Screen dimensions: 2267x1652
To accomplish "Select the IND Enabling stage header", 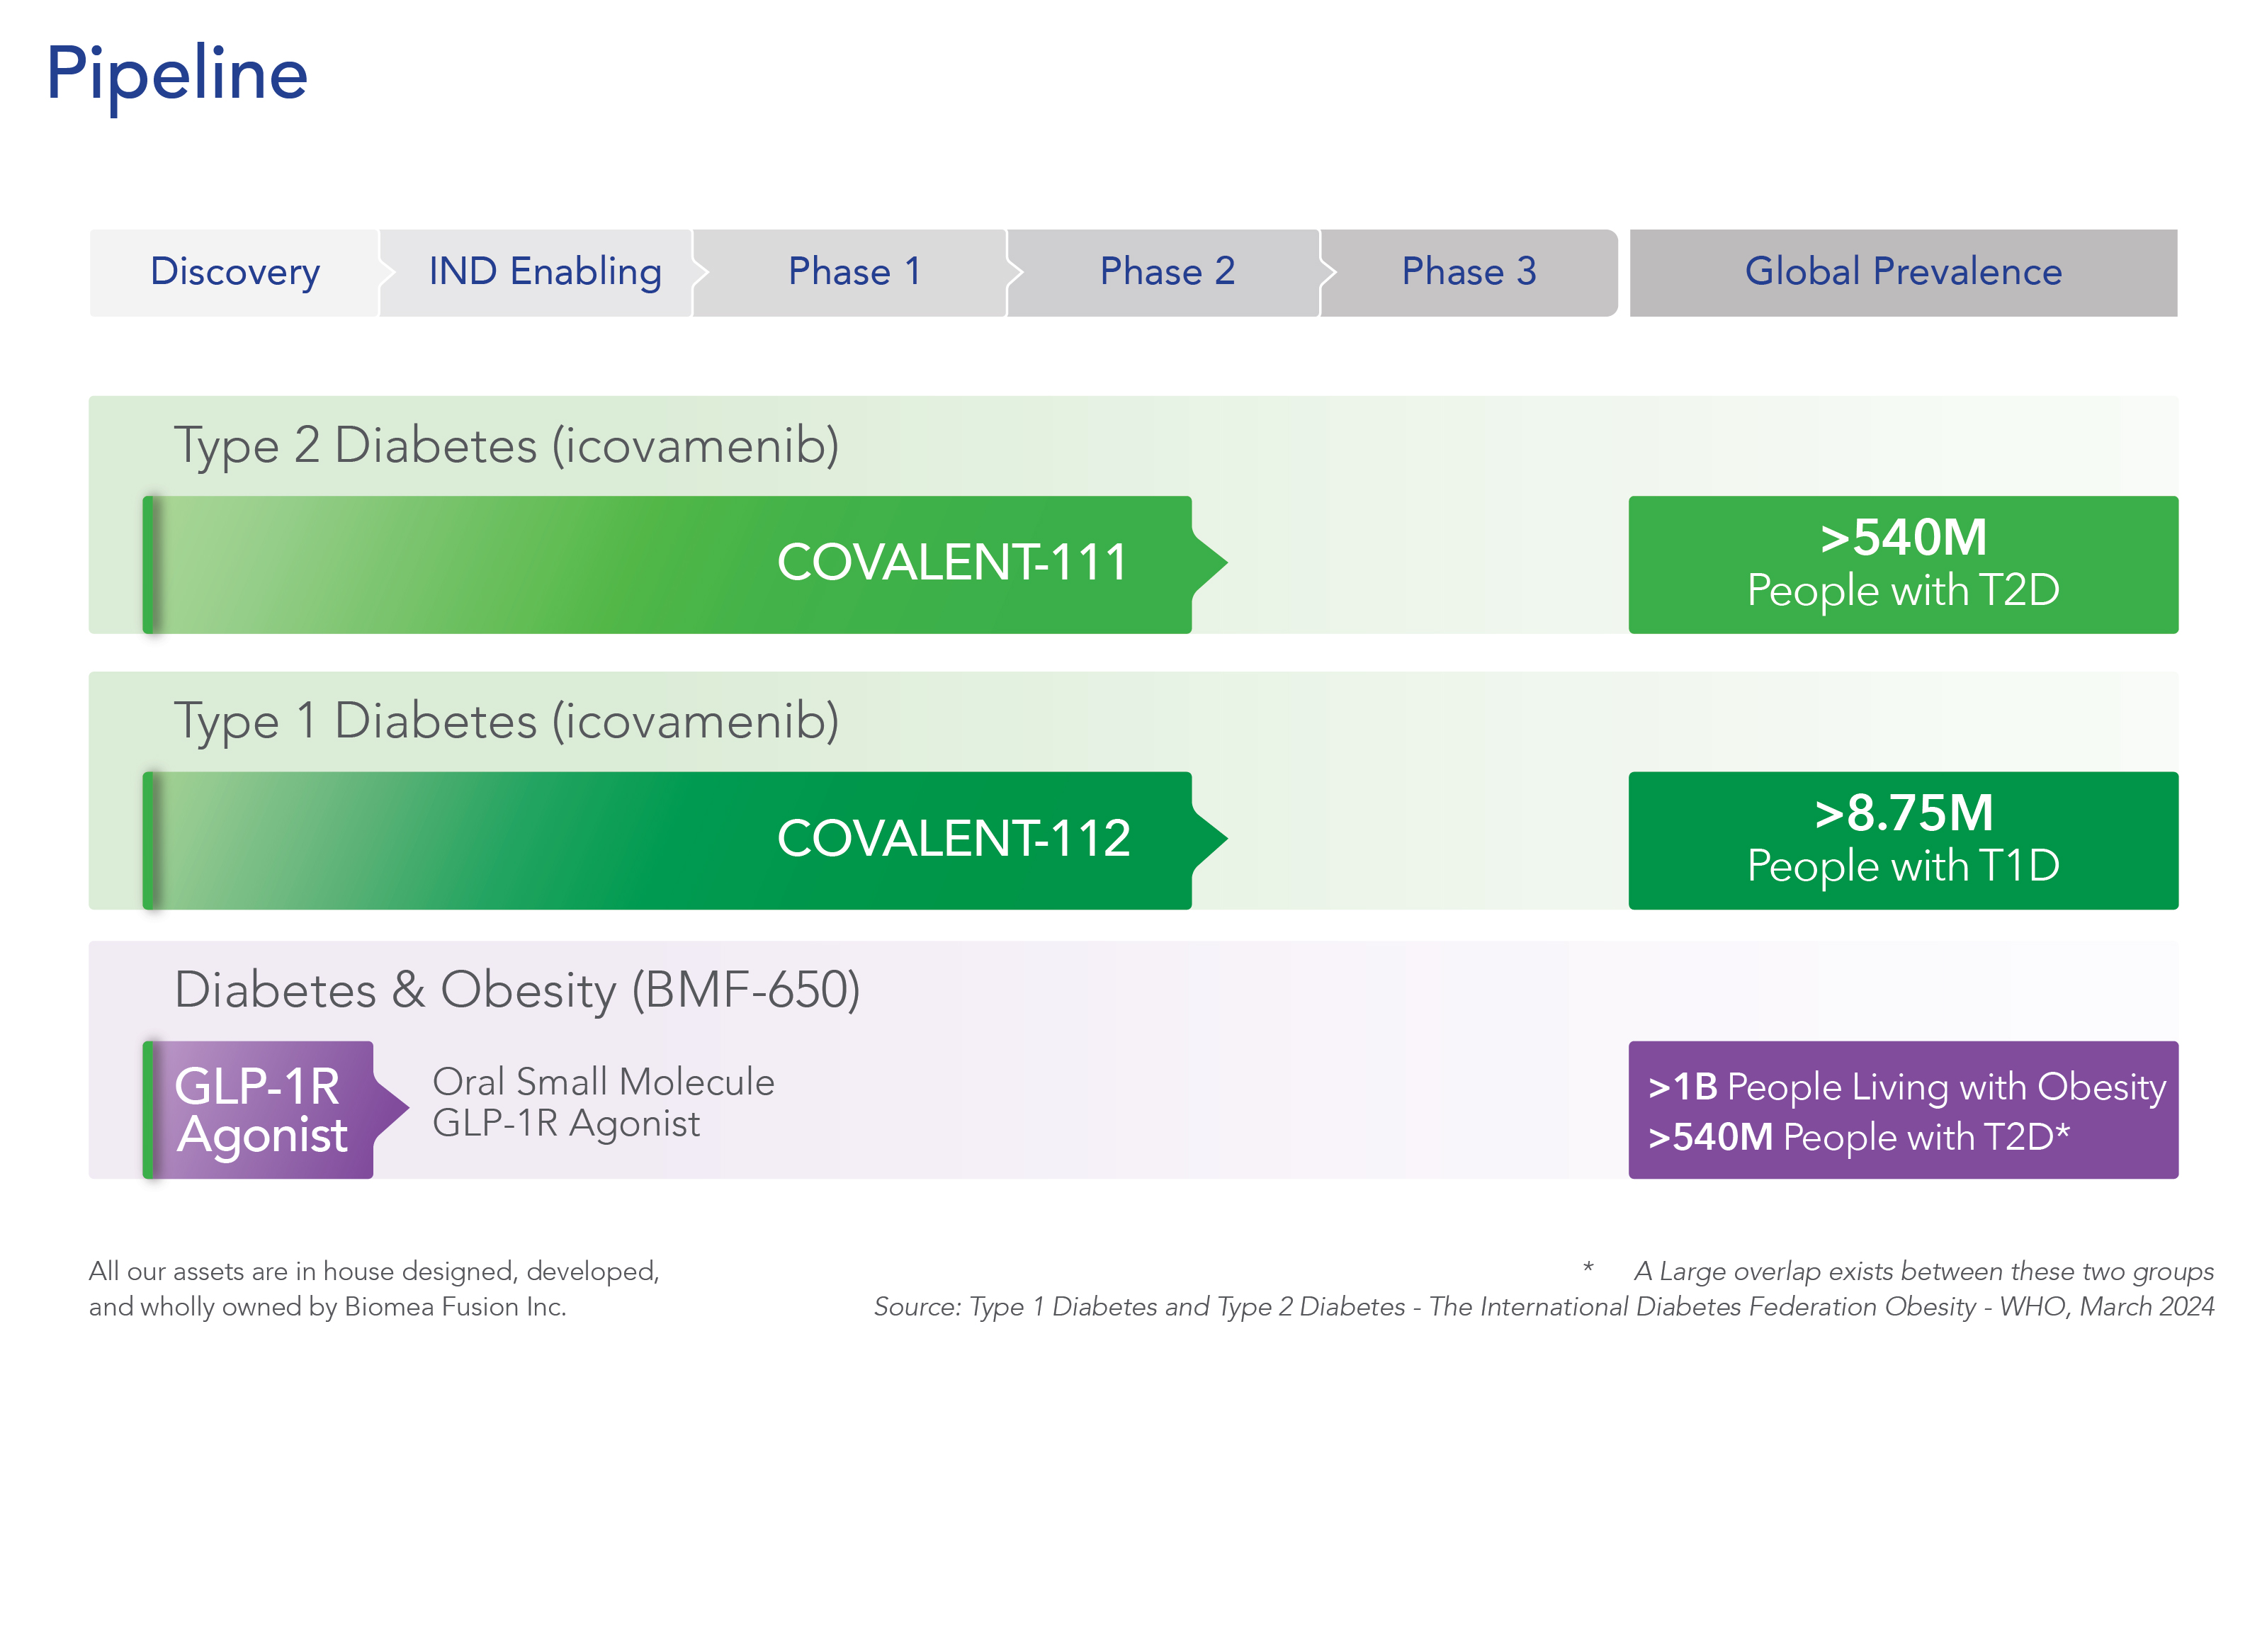I will click(545, 272).
